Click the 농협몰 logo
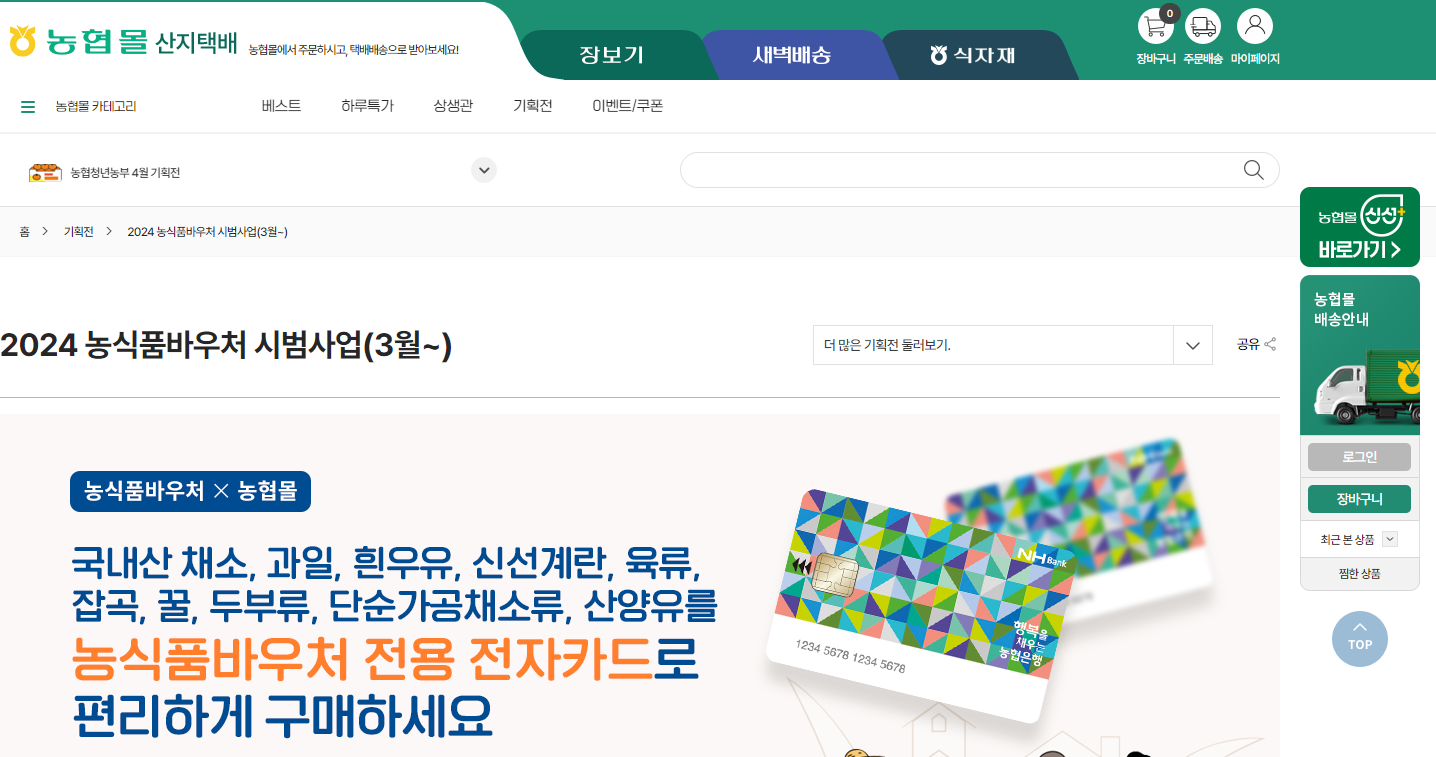 click(x=78, y=42)
